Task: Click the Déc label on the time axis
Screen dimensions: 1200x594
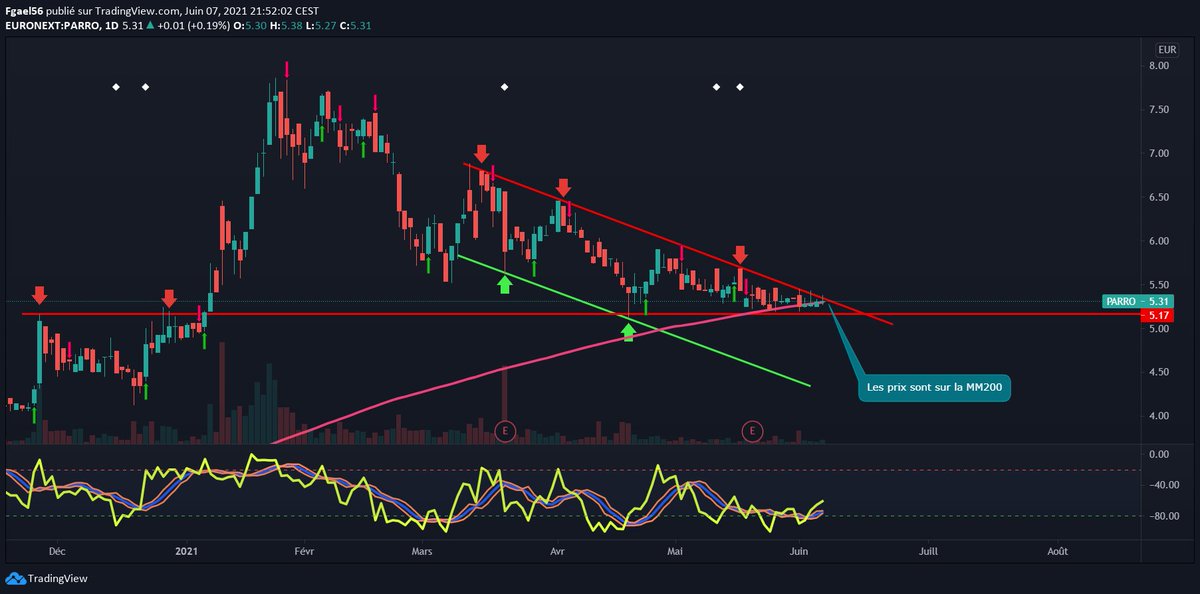Action: coord(57,551)
